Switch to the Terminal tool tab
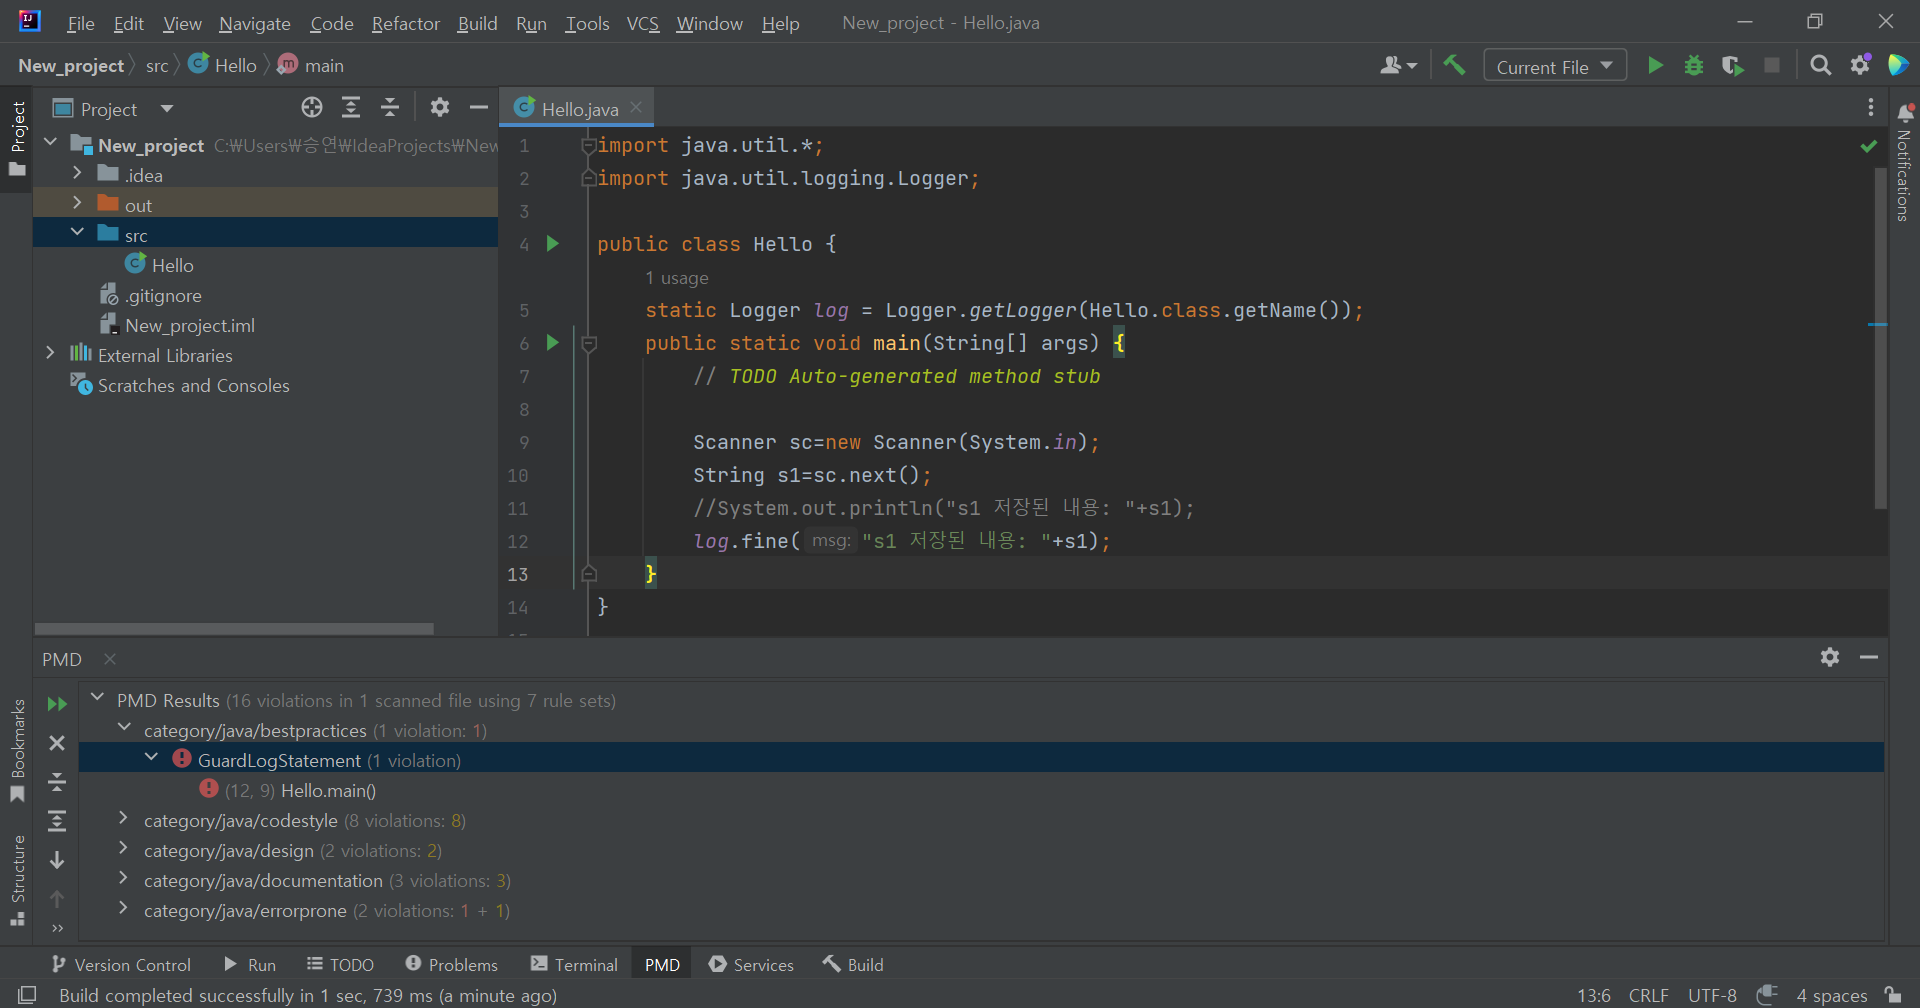Image resolution: width=1920 pixels, height=1008 pixels. (x=574, y=964)
